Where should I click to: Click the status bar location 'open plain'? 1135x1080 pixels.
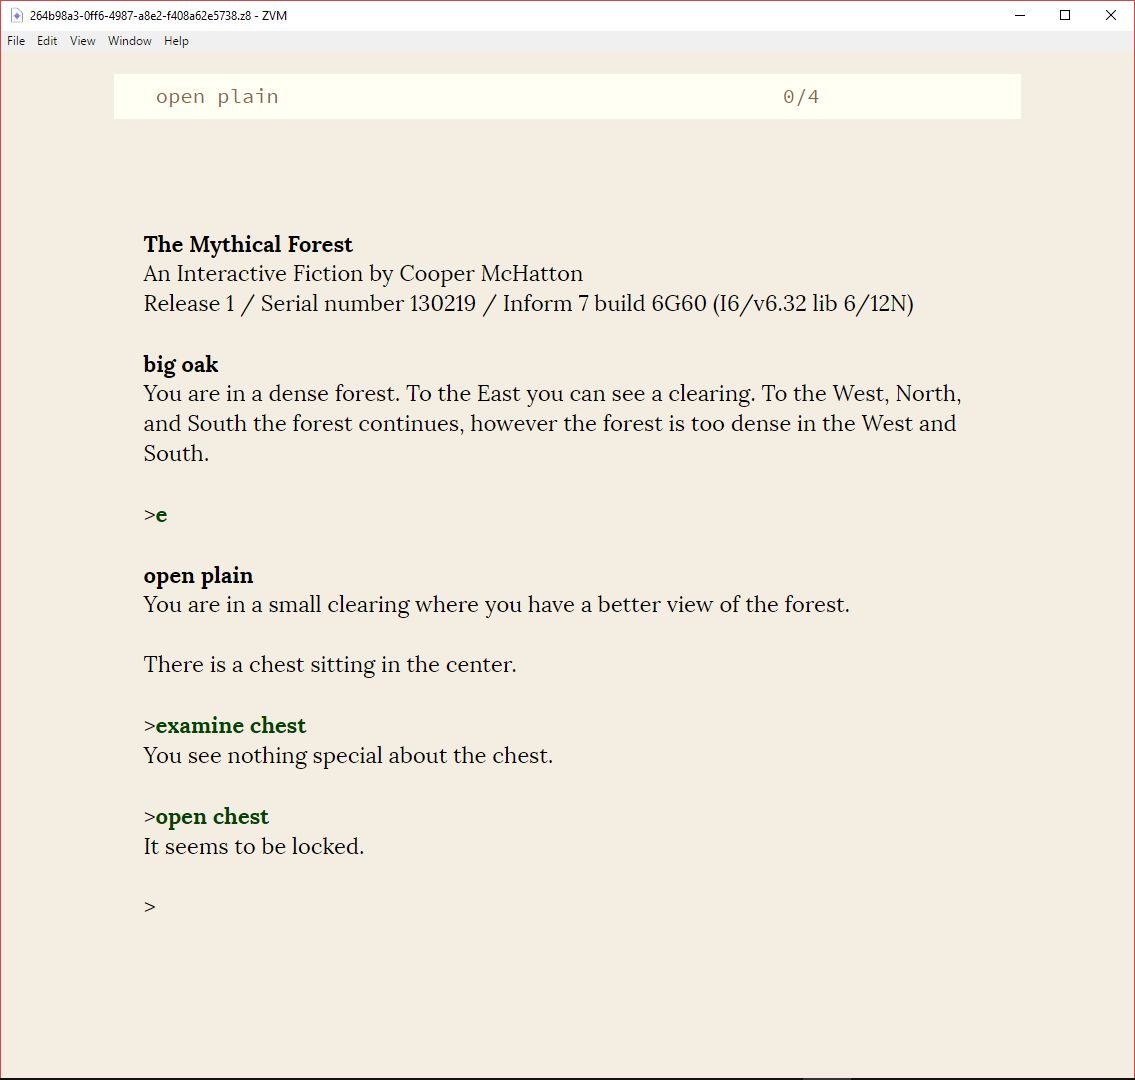tap(217, 97)
